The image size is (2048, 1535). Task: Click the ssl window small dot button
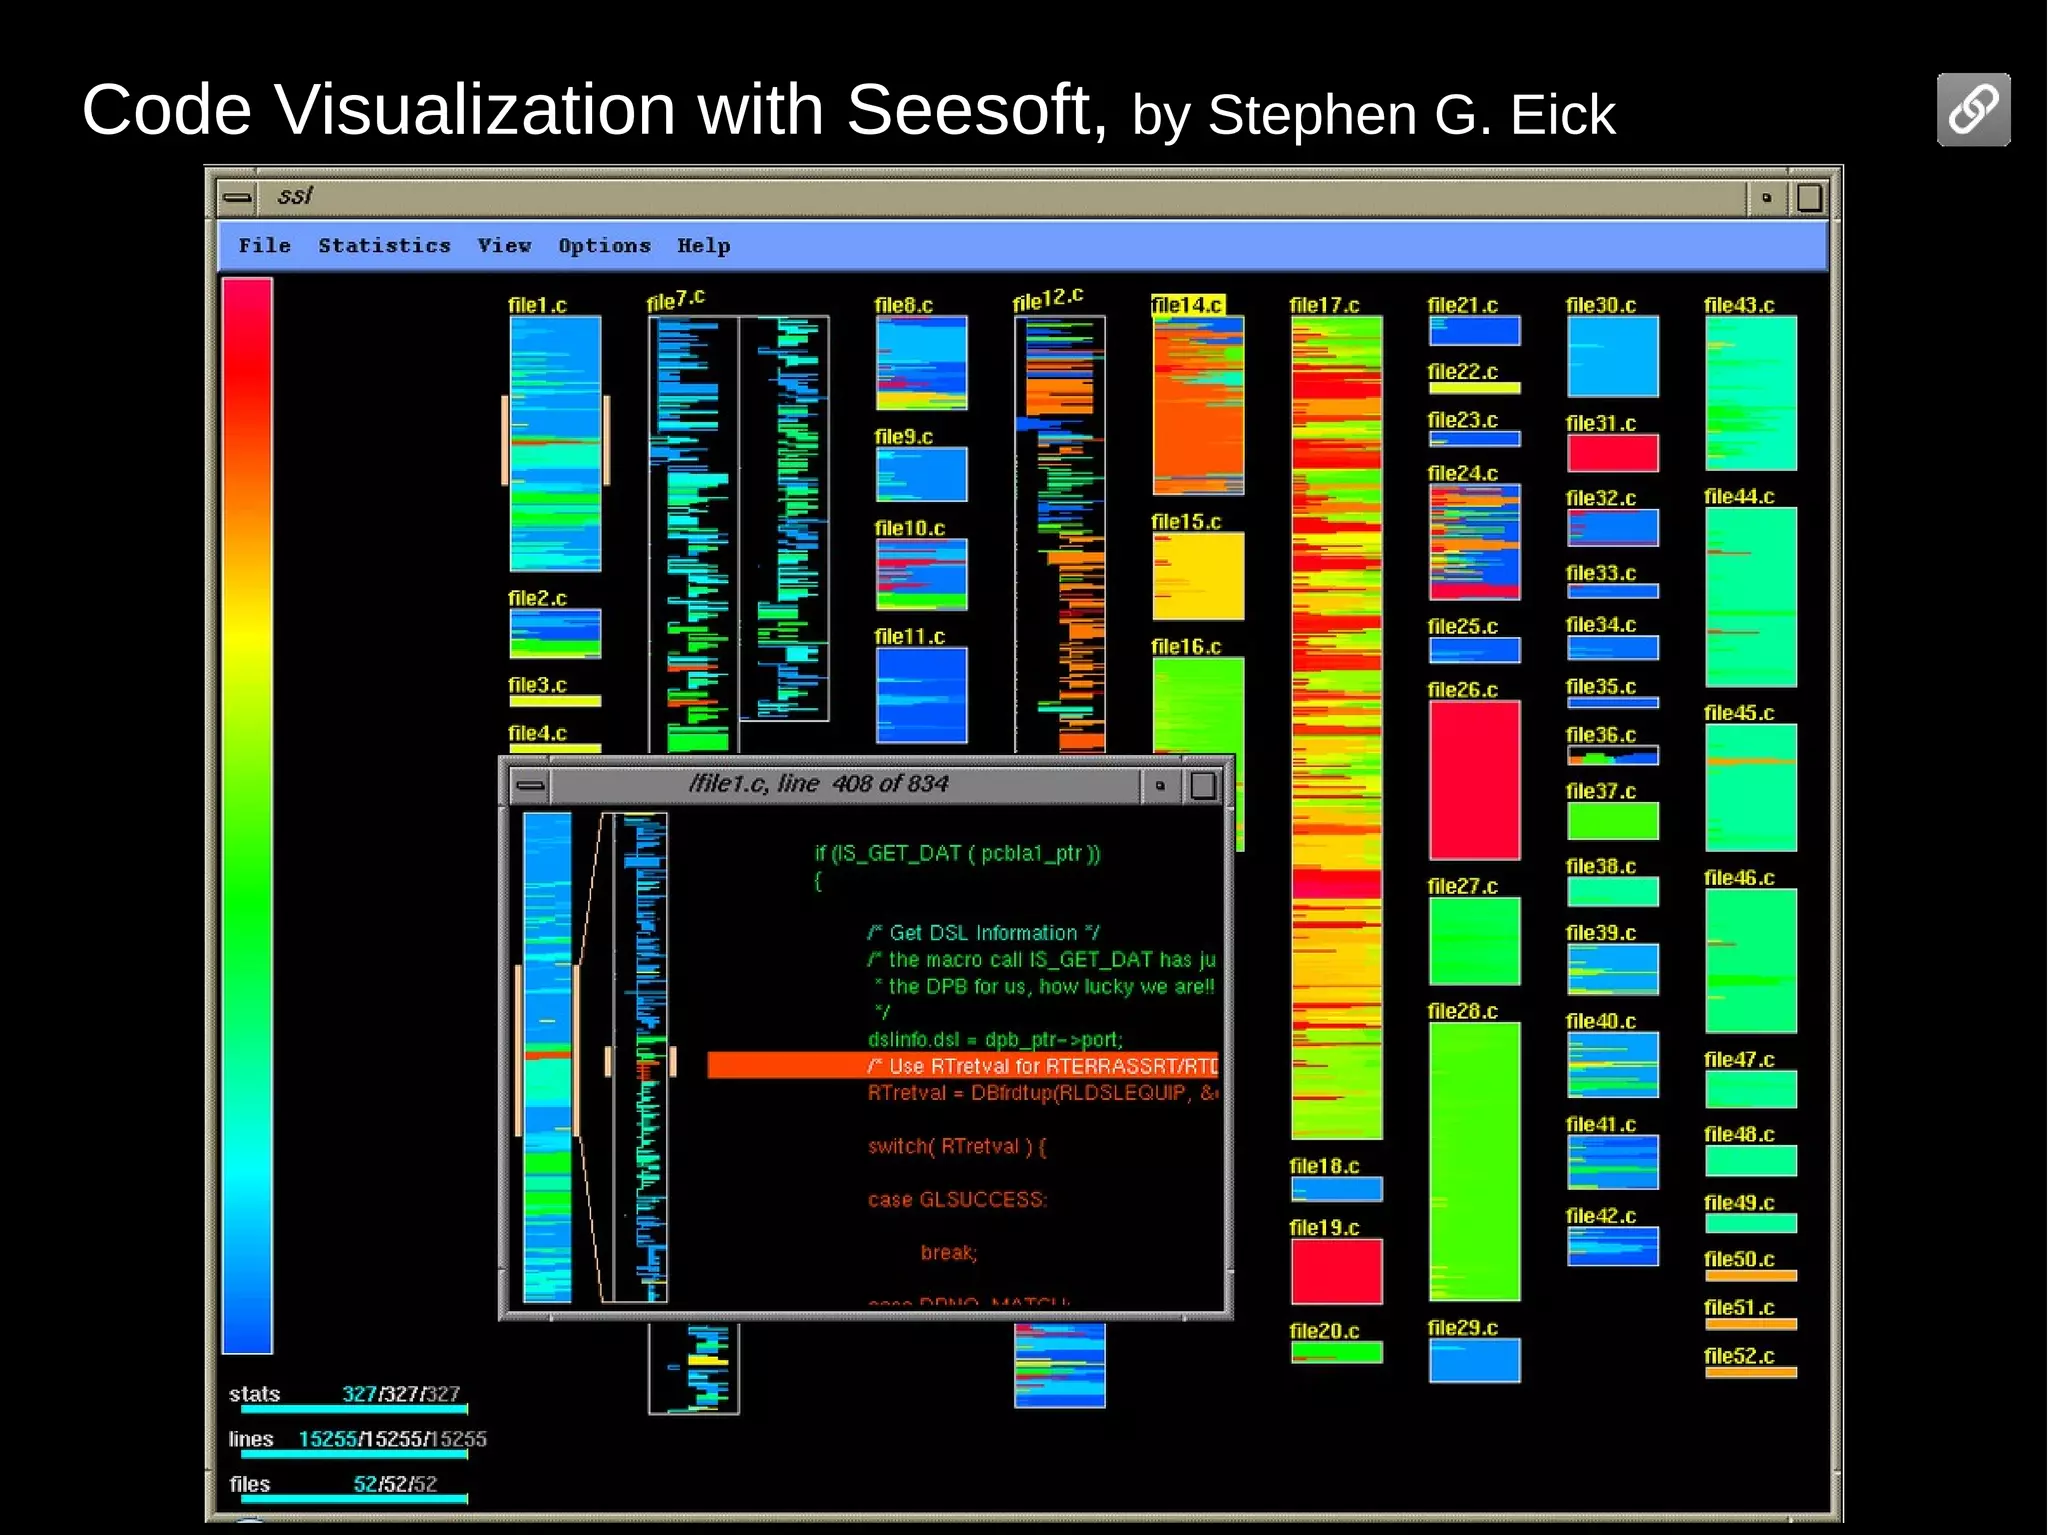[1766, 197]
